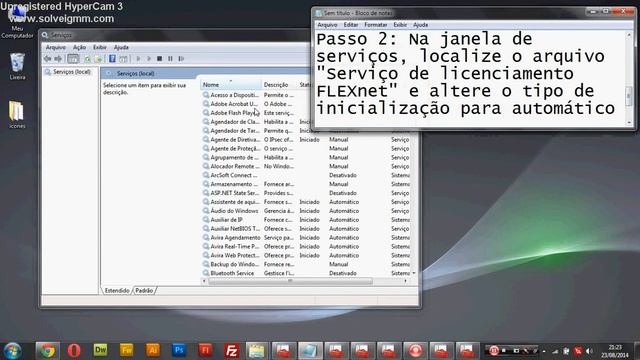Click the Windows Start orb
640x360 pixels.
(x=13, y=351)
